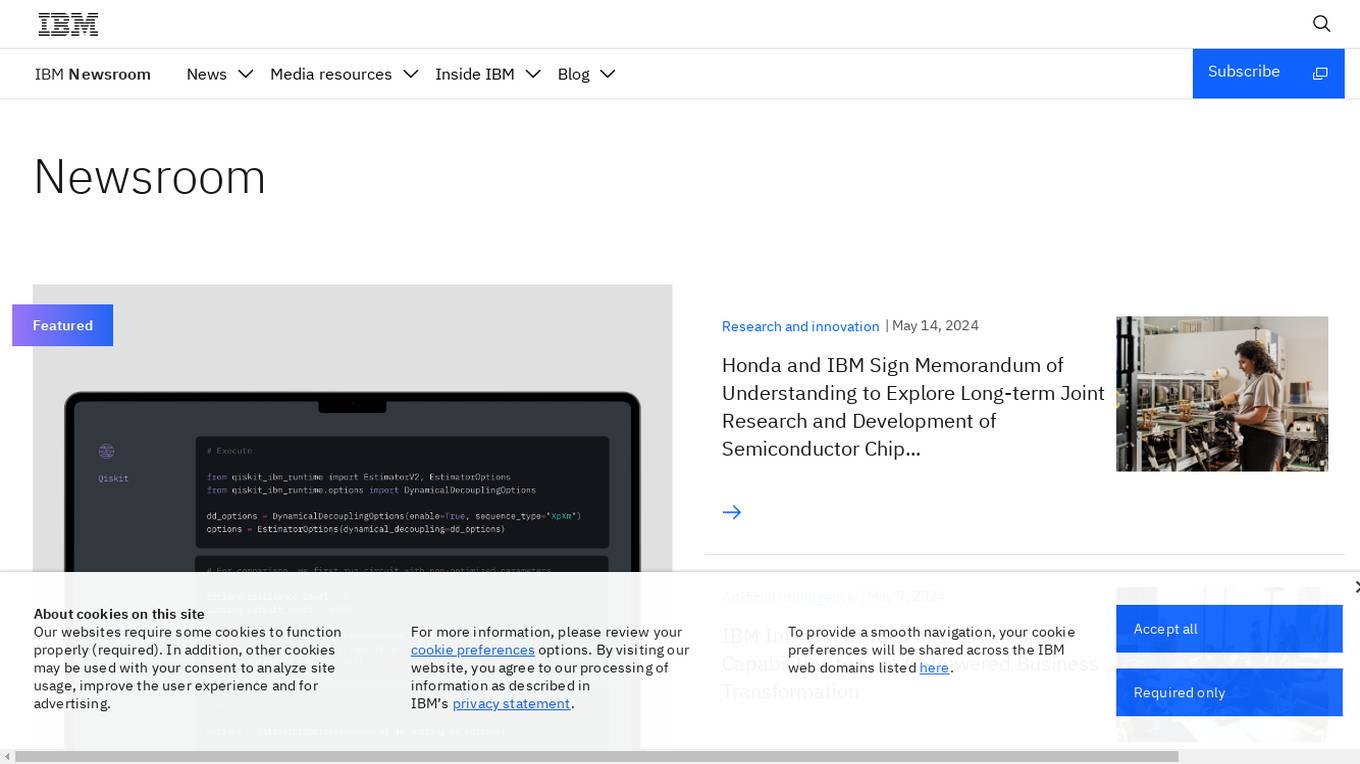Expand the Blog chevron
Screen dimensions: 1360x764
tap(607, 74)
